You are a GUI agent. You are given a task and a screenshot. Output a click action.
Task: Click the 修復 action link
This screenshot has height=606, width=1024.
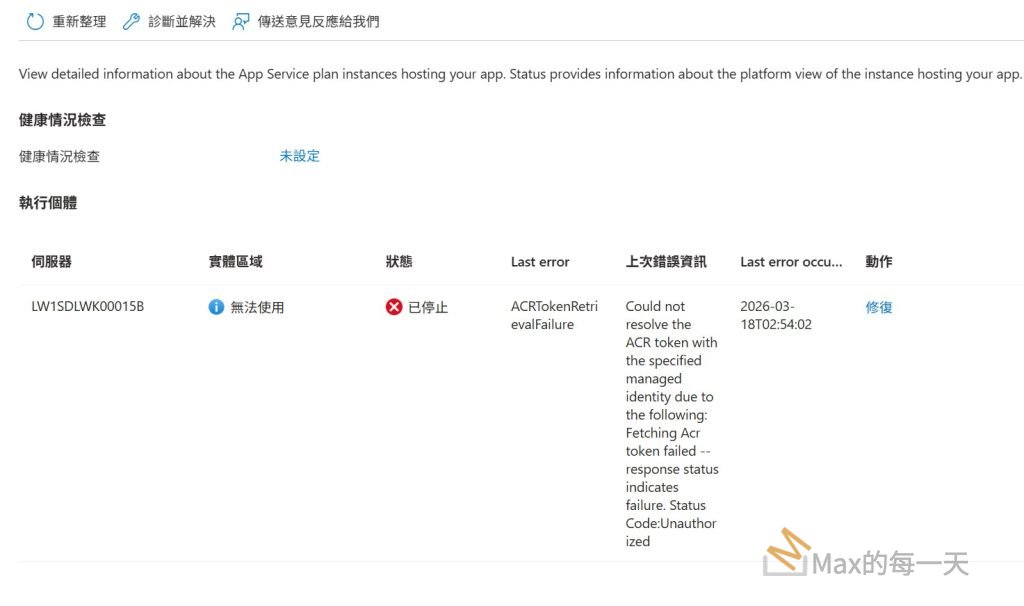pyautogui.click(x=879, y=307)
